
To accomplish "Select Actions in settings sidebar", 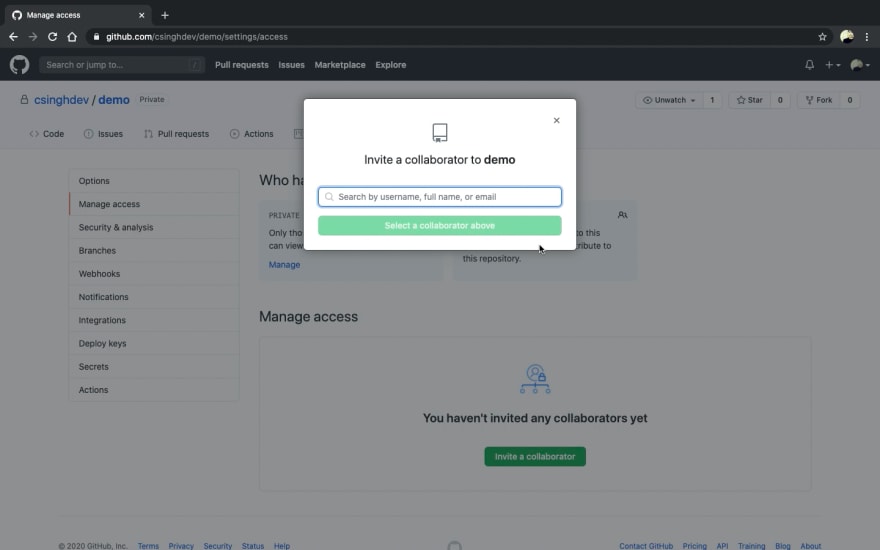I will [x=154, y=389].
